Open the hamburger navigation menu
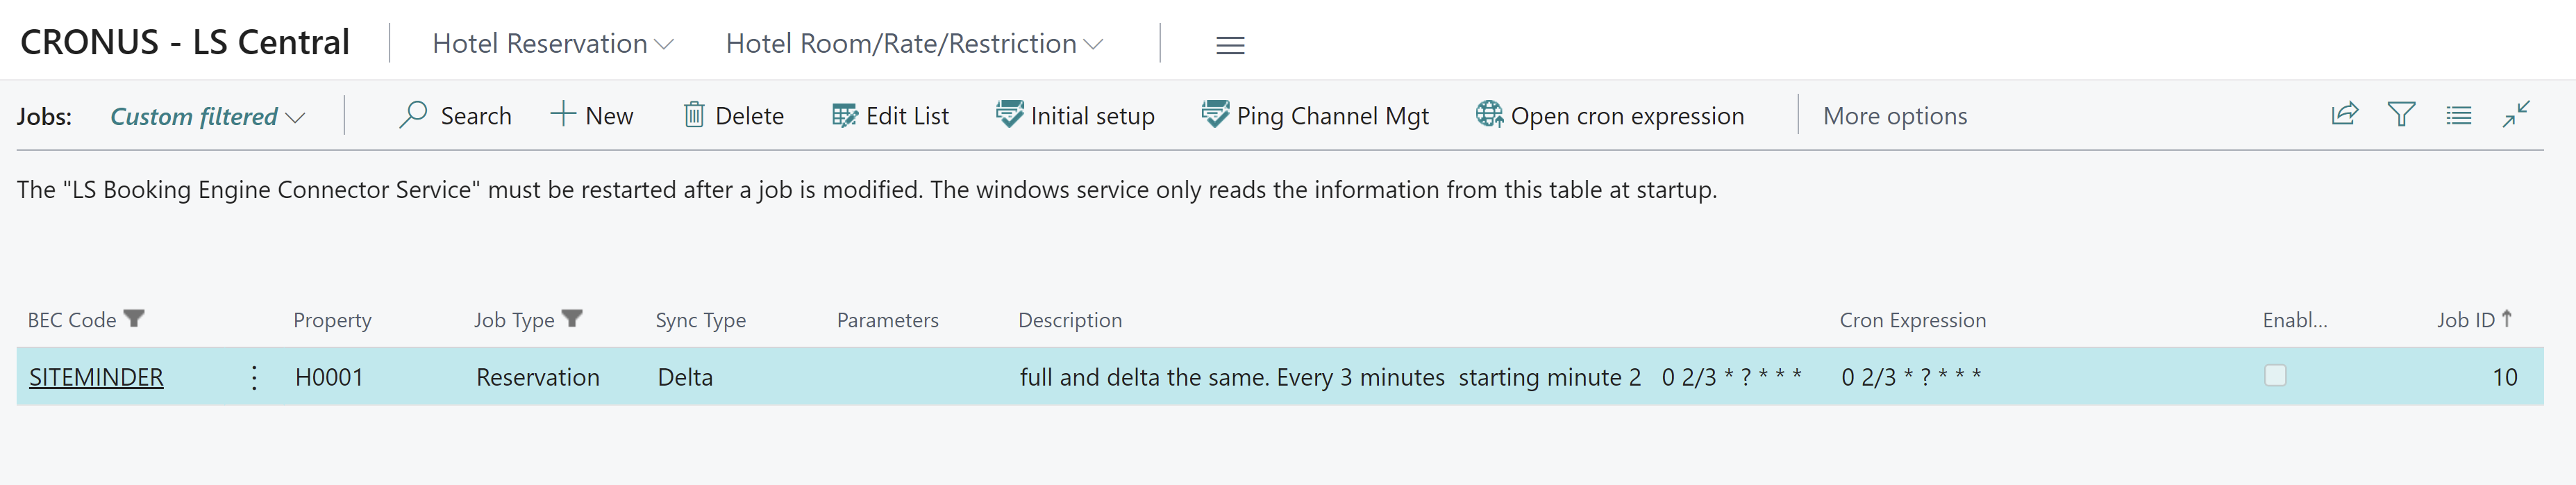 (x=1230, y=45)
